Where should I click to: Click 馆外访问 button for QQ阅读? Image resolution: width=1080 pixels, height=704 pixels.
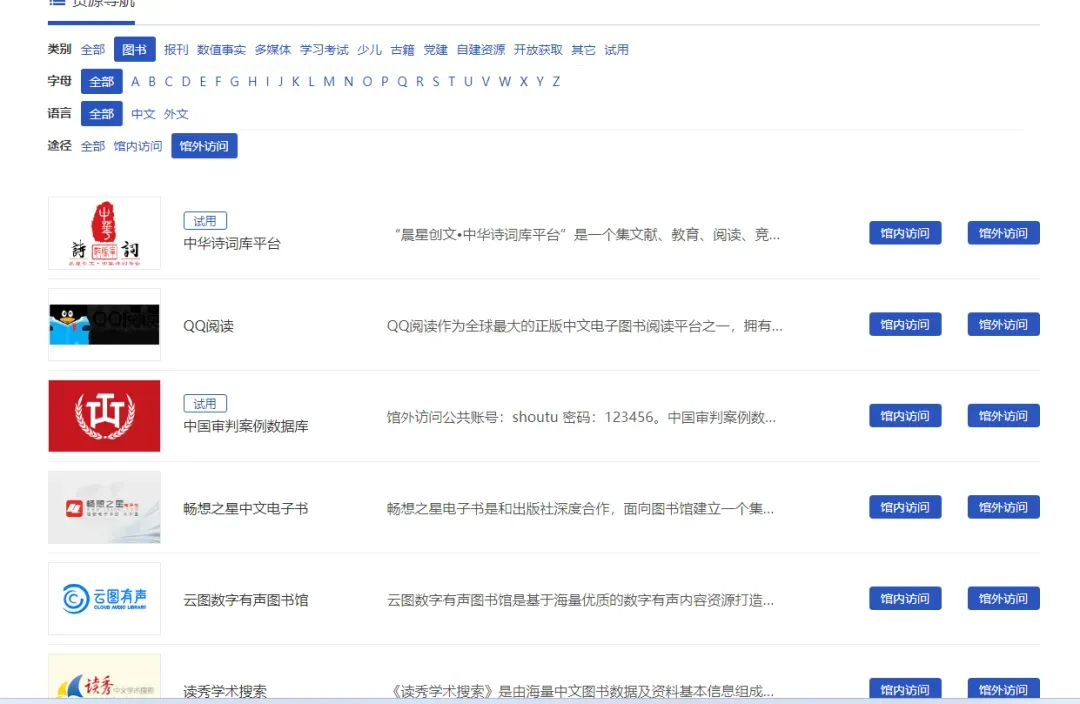click(x=1003, y=325)
